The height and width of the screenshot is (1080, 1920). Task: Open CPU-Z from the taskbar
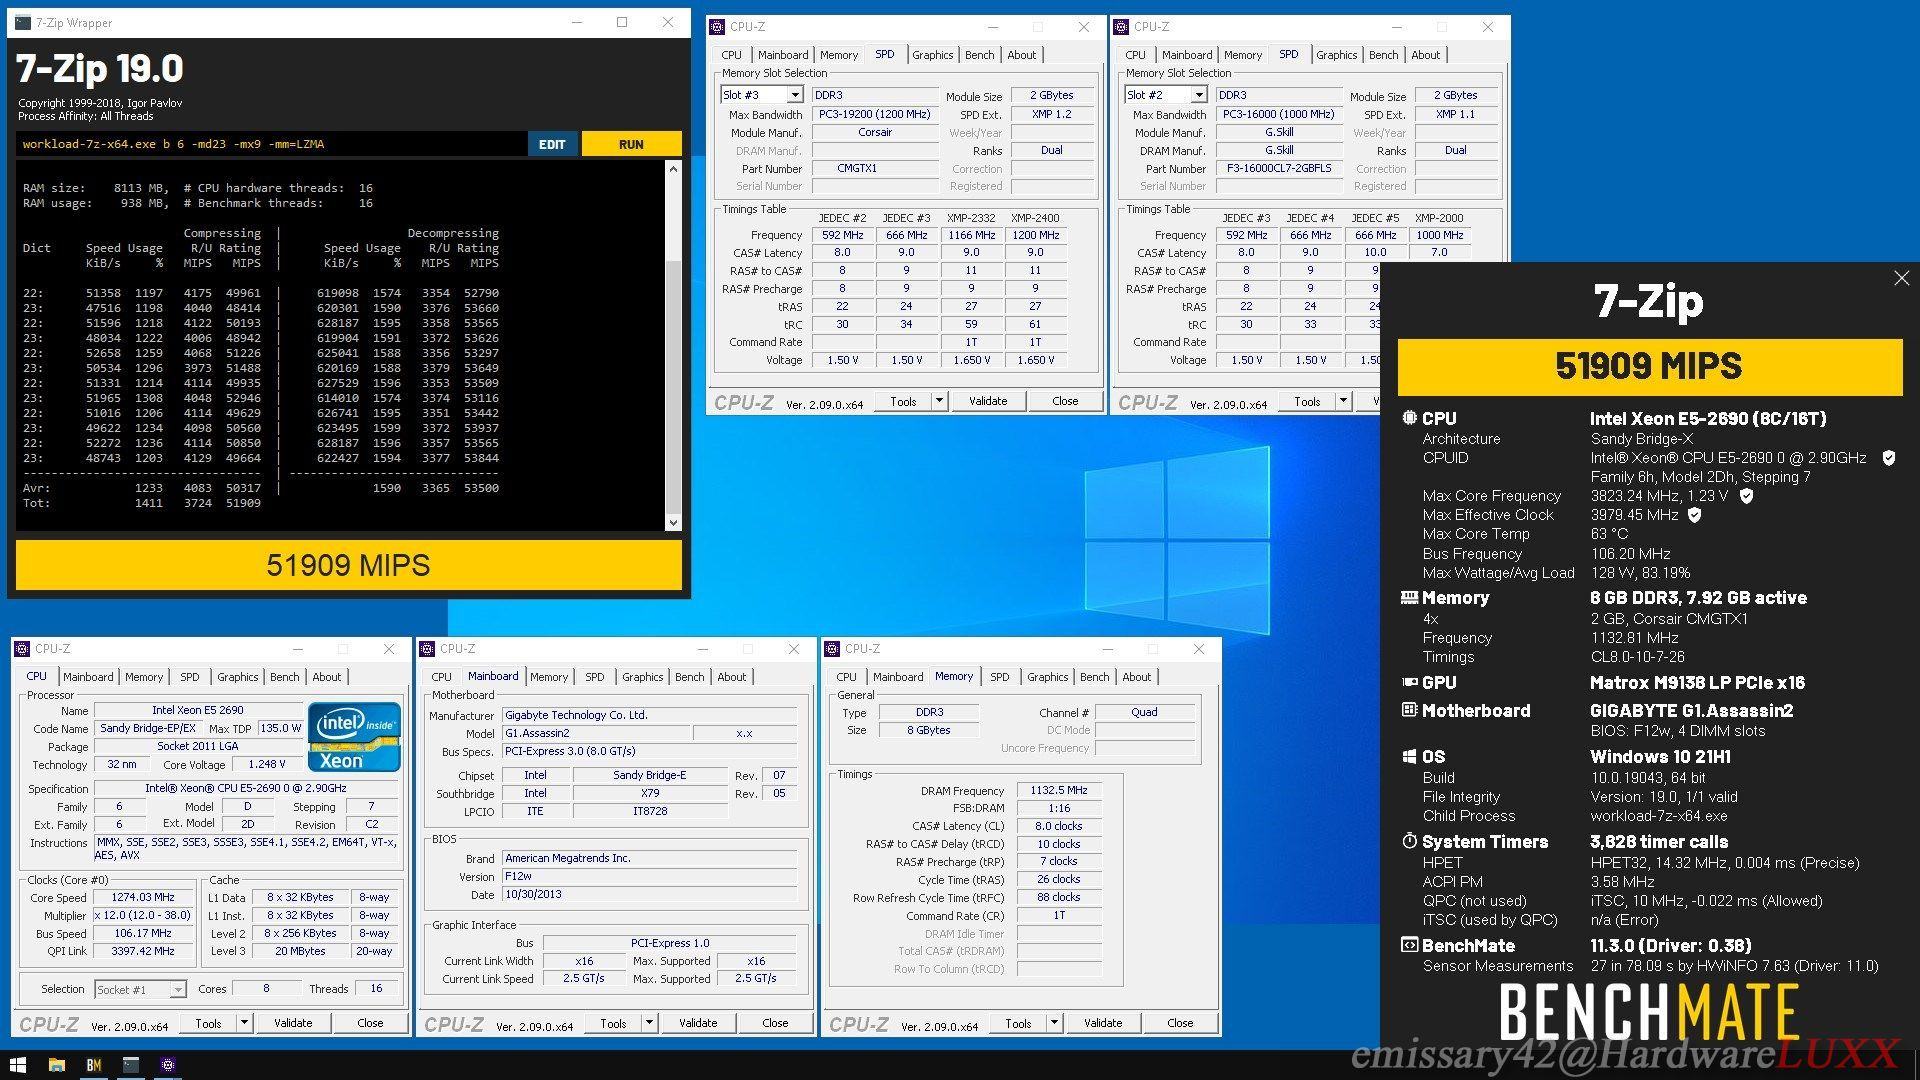pyautogui.click(x=168, y=1065)
